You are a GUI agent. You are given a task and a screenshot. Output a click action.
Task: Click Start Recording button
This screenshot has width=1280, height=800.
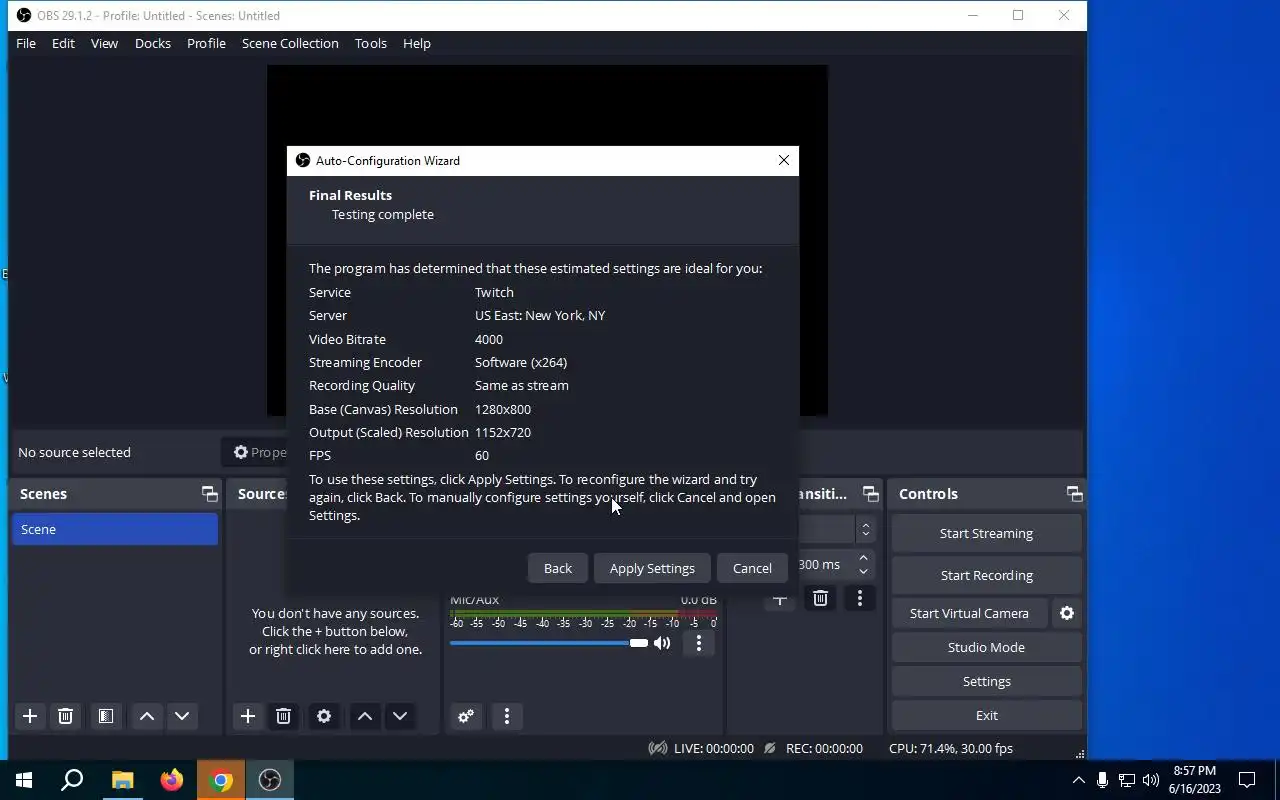(x=986, y=575)
